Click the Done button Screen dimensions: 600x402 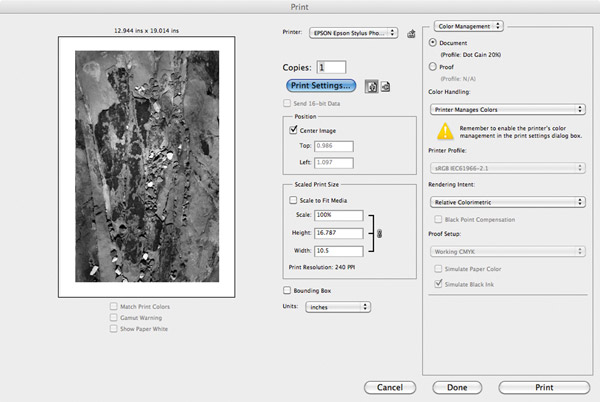(x=457, y=387)
